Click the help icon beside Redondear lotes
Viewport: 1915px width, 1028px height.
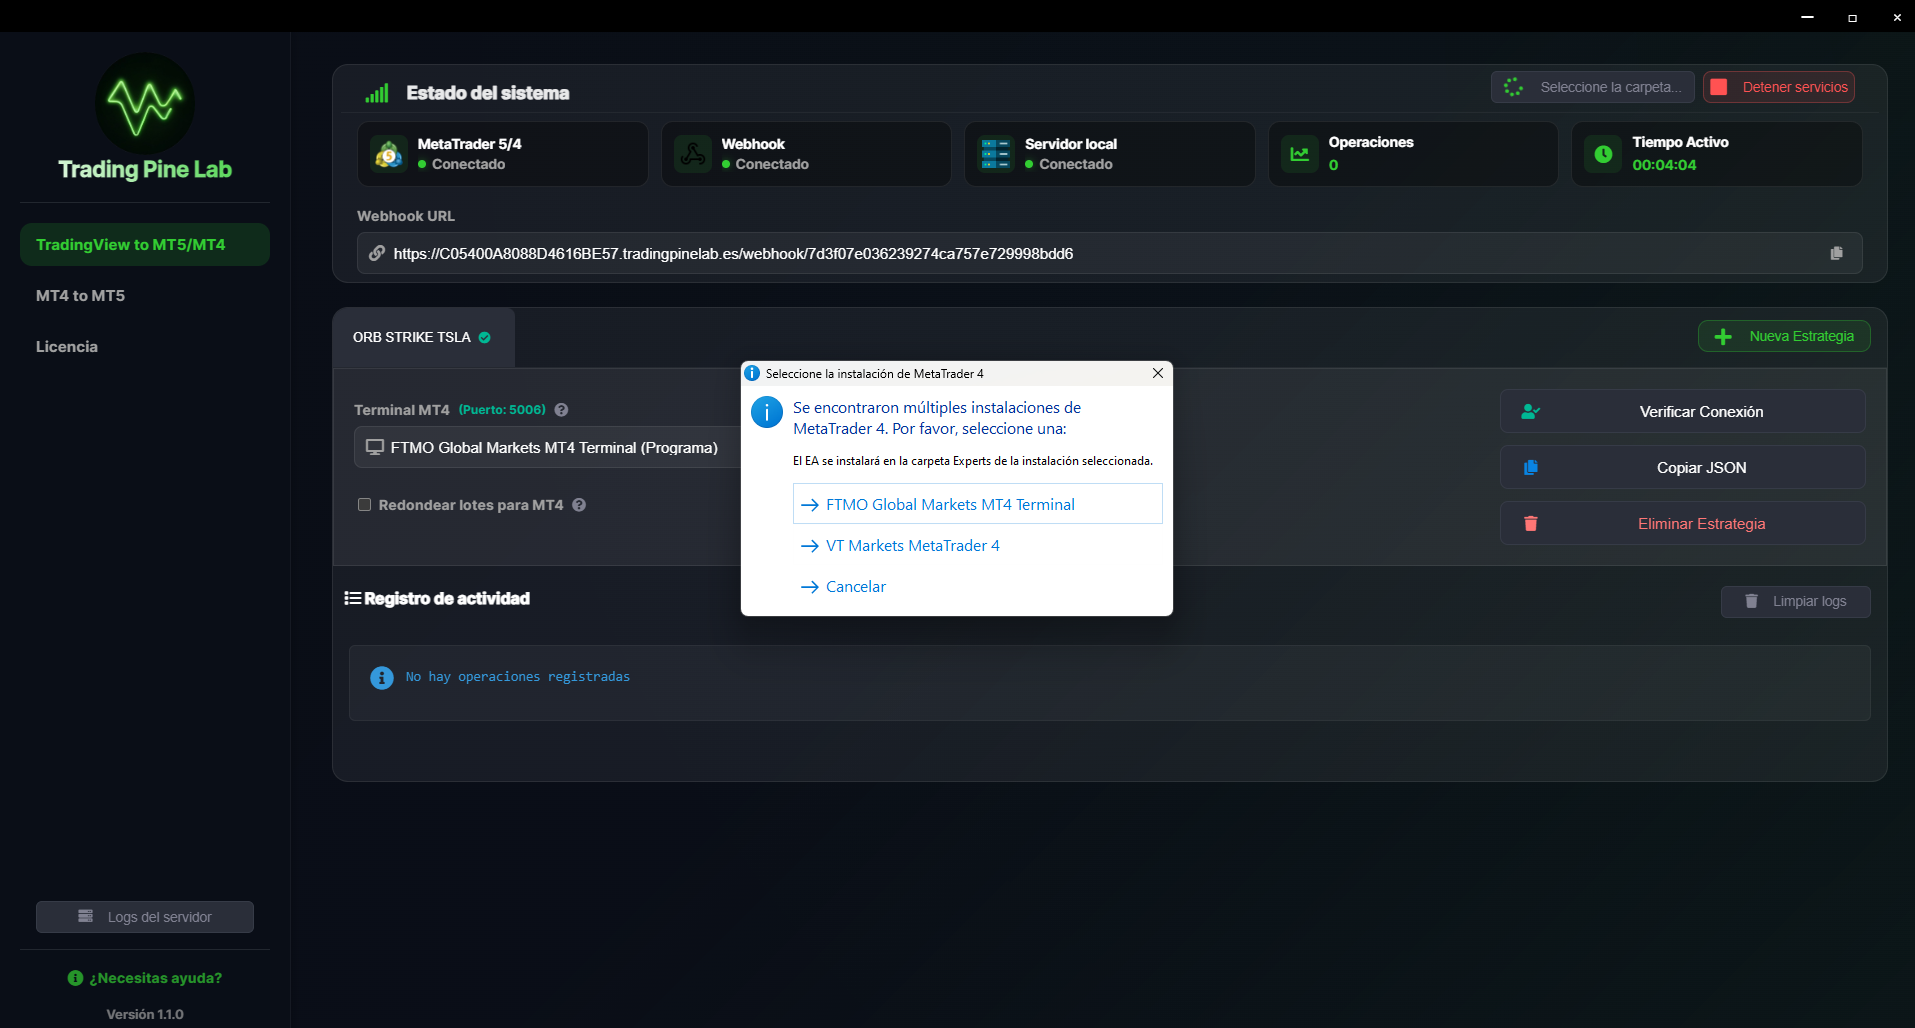579,505
